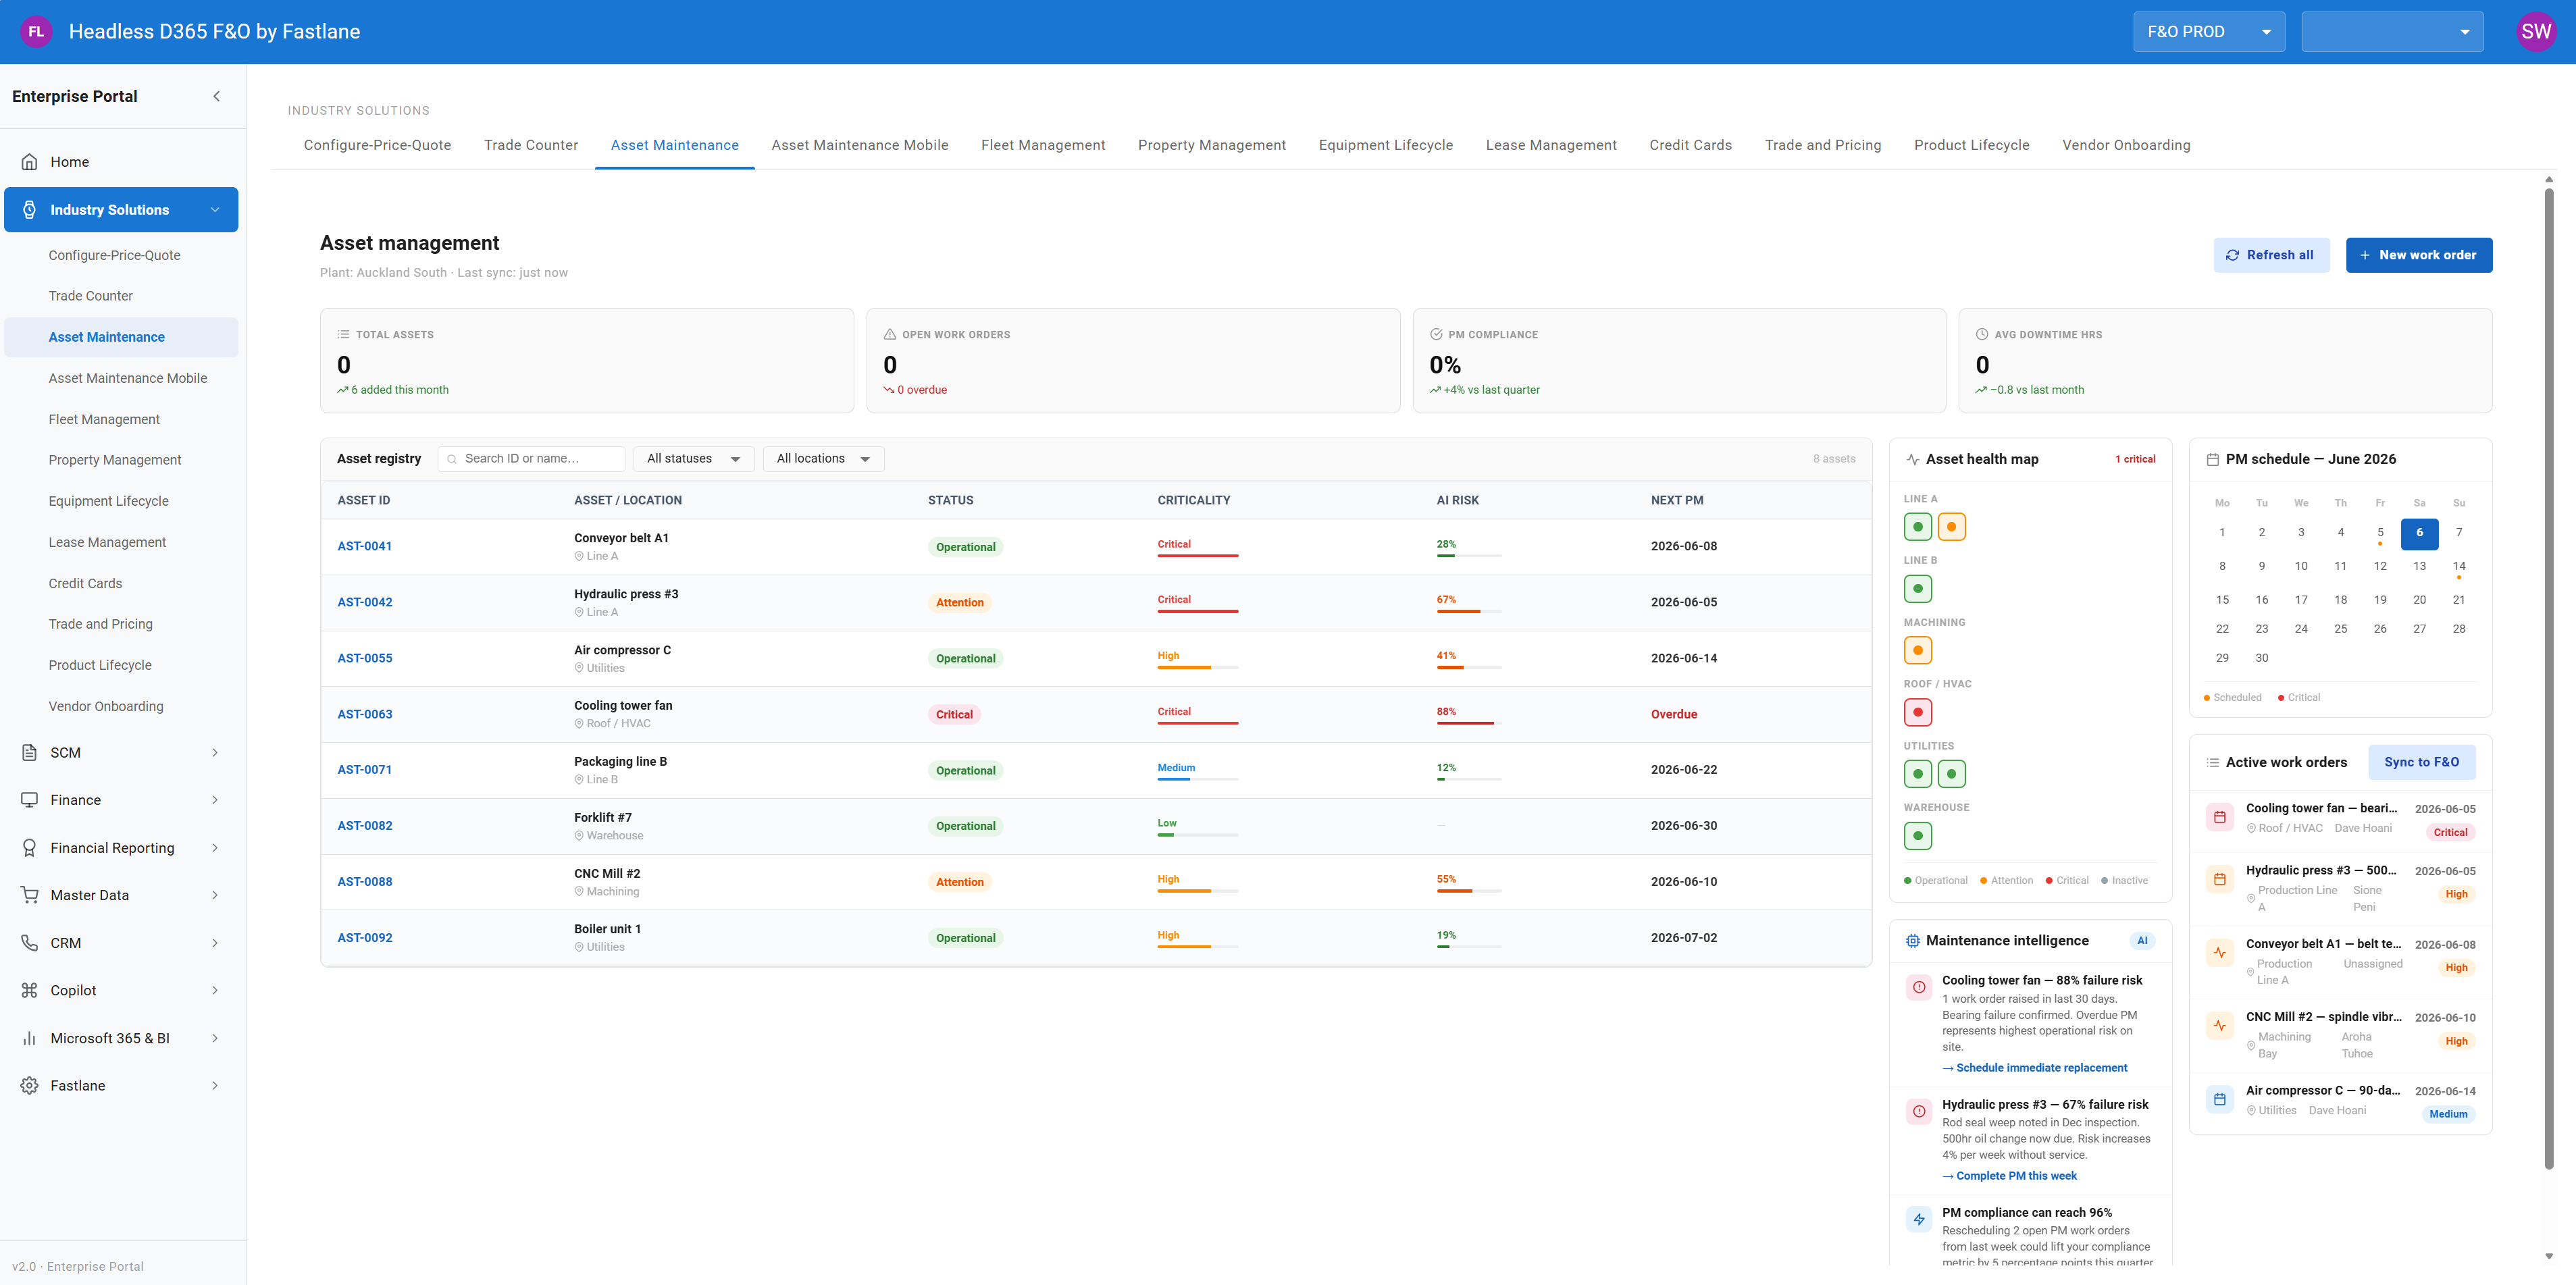Select June 6 in PM schedule
The image size is (2576, 1285).
[x=2419, y=533]
